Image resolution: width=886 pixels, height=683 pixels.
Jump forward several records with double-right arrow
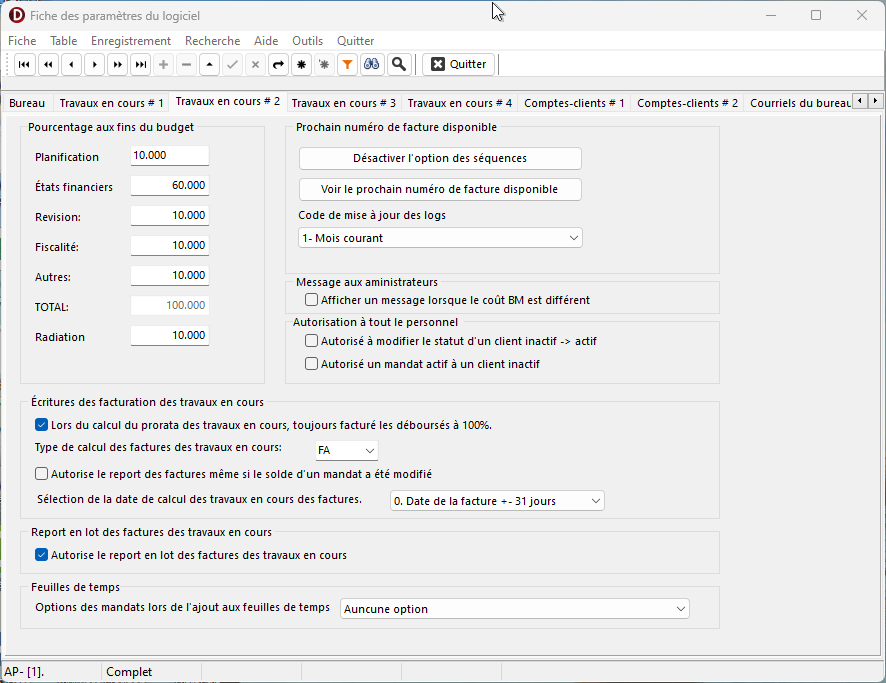pos(118,64)
